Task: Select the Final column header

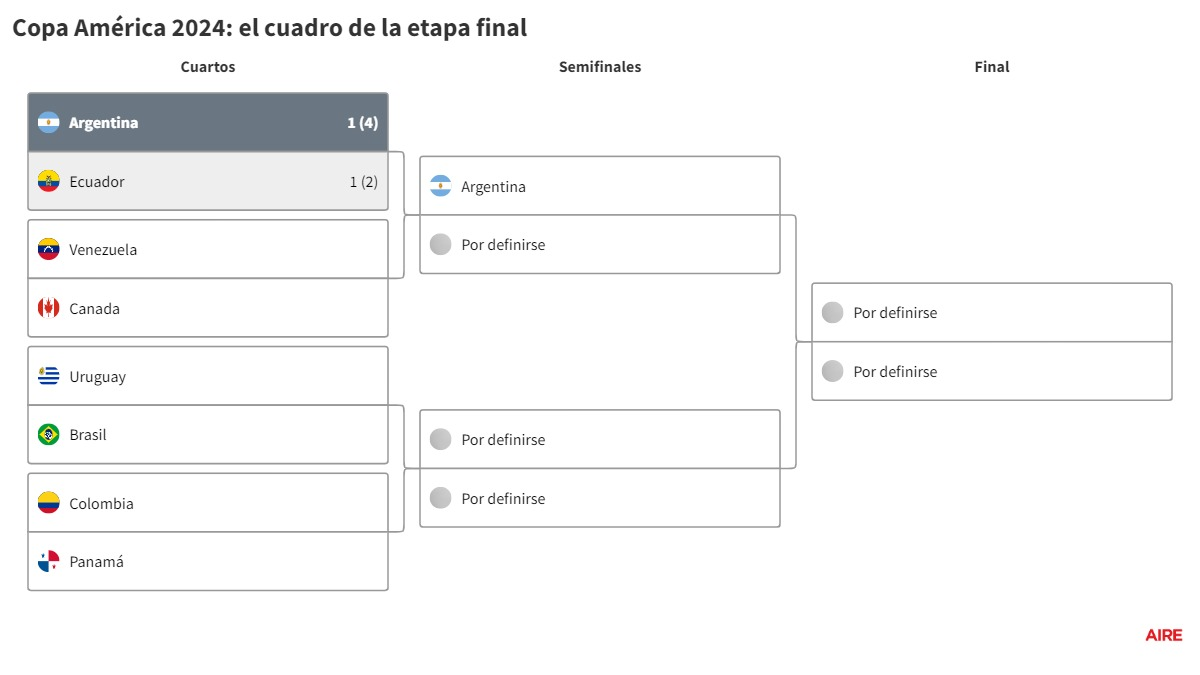Action: [x=992, y=67]
